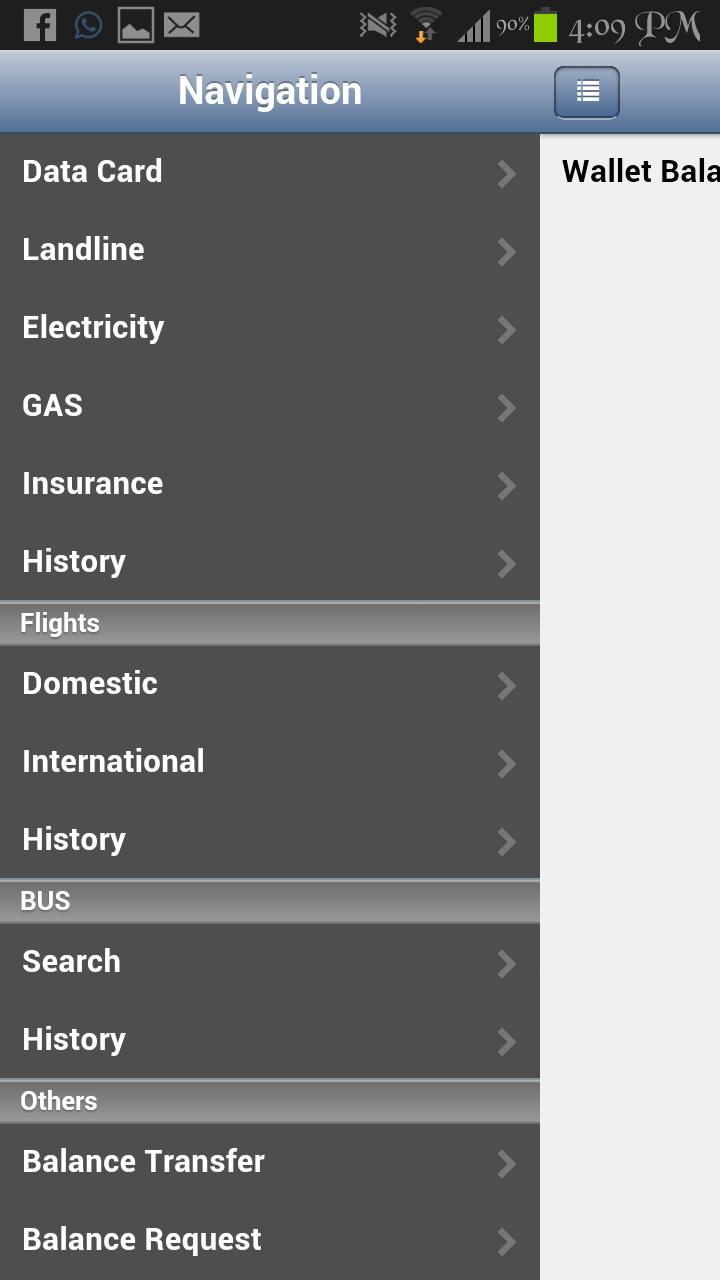The height and width of the screenshot is (1280, 720).
Task: Tap the vibrate mode status icon
Action: (378, 25)
